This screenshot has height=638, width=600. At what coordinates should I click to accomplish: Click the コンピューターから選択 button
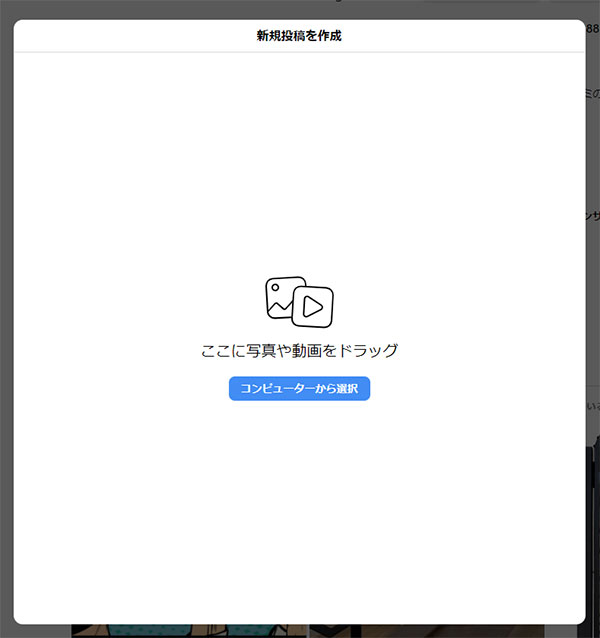299,388
